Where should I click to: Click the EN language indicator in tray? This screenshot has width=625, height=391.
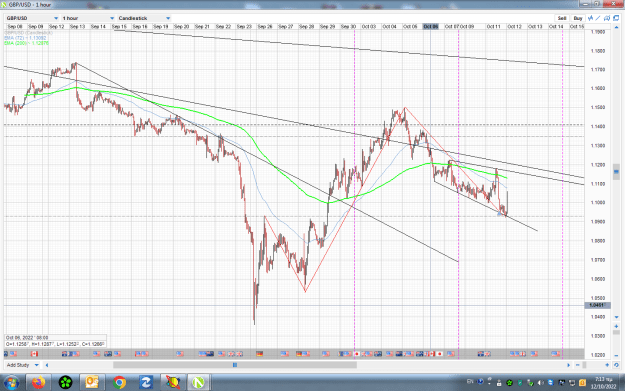click(470, 382)
